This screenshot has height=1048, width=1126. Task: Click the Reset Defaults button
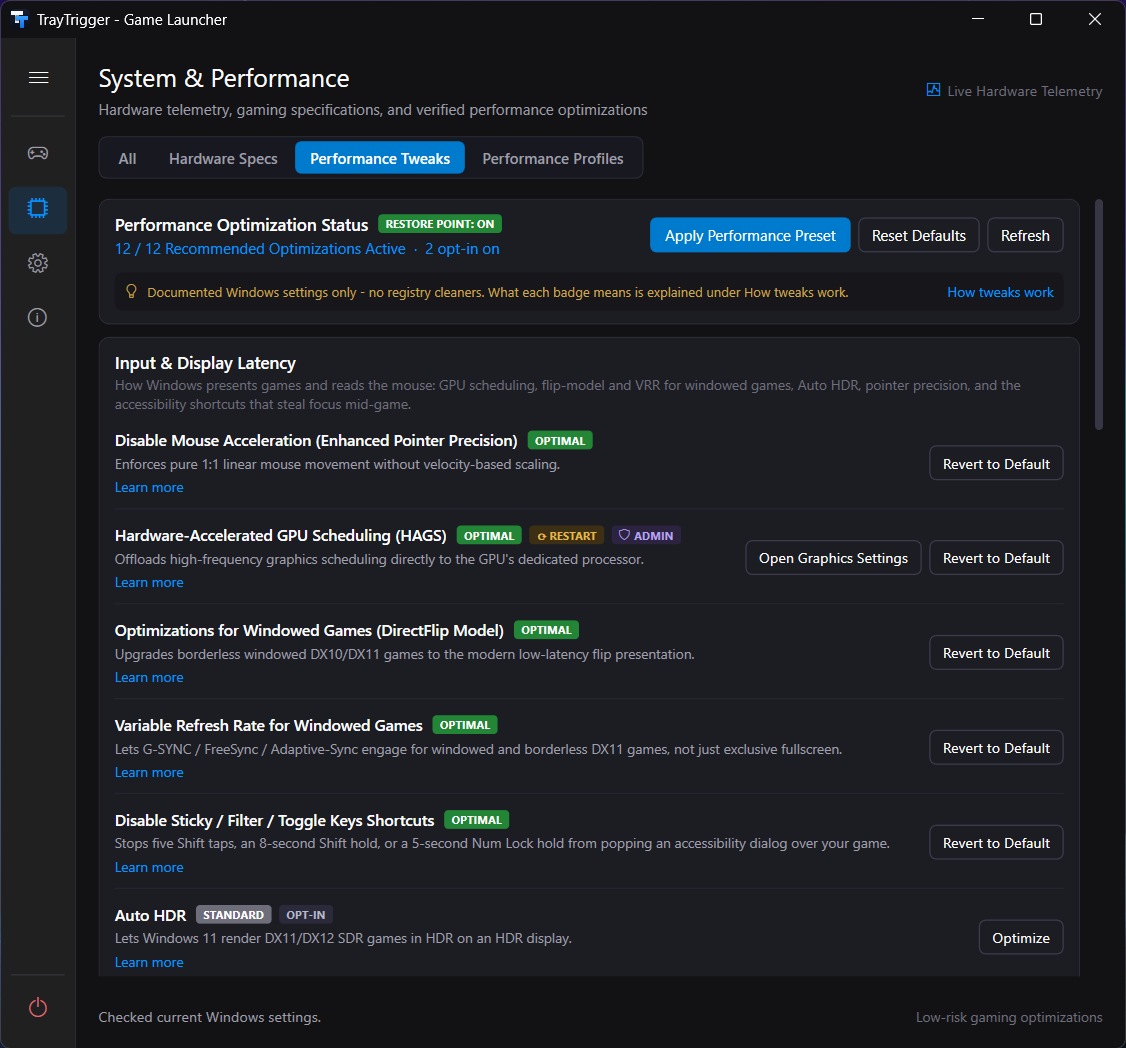[x=918, y=236]
